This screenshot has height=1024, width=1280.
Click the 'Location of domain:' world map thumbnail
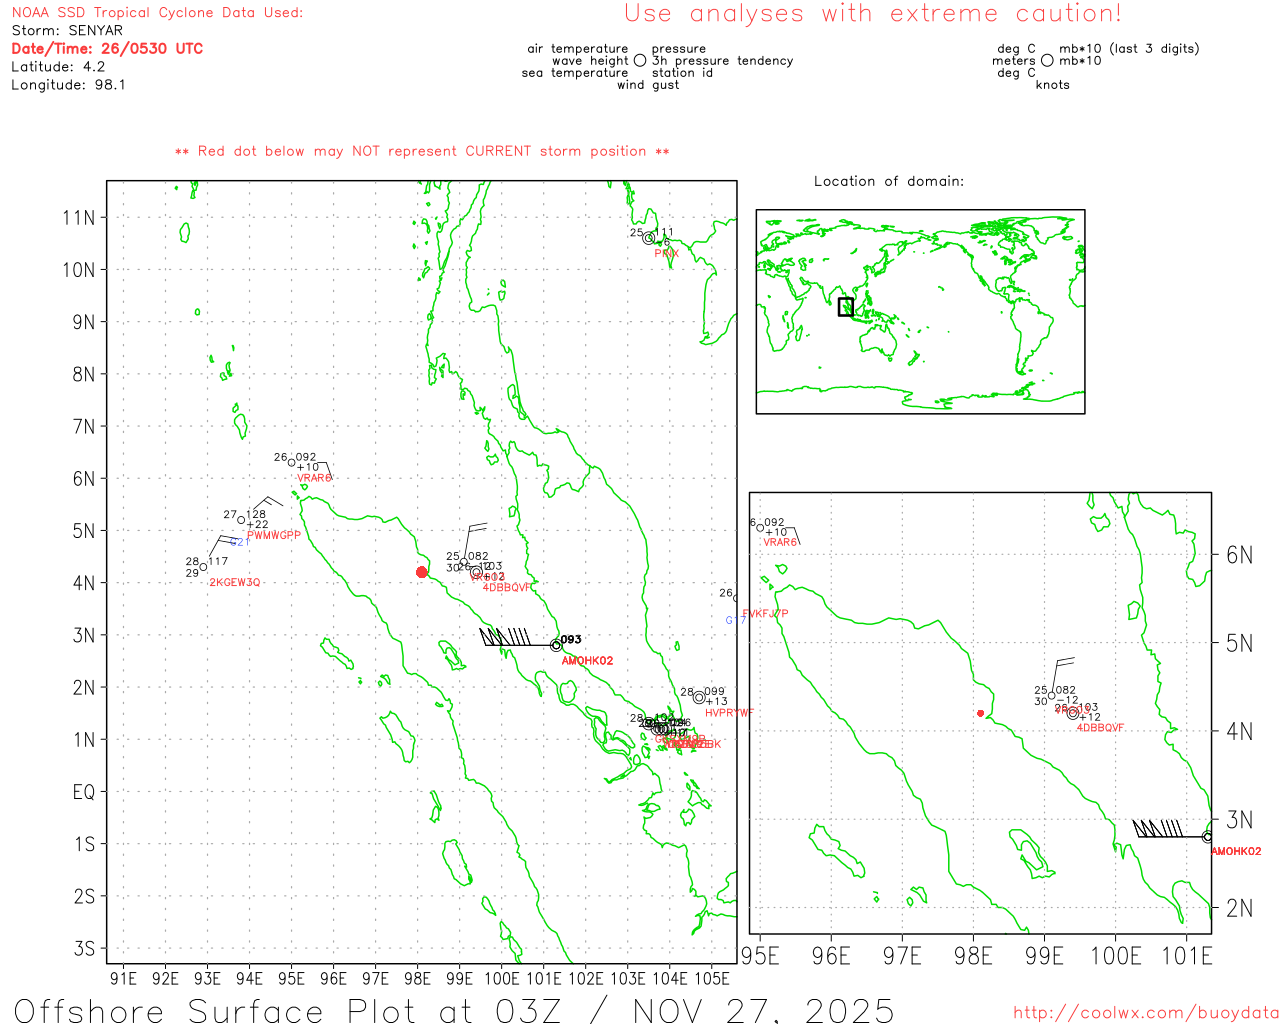click(x=920, y=311)
